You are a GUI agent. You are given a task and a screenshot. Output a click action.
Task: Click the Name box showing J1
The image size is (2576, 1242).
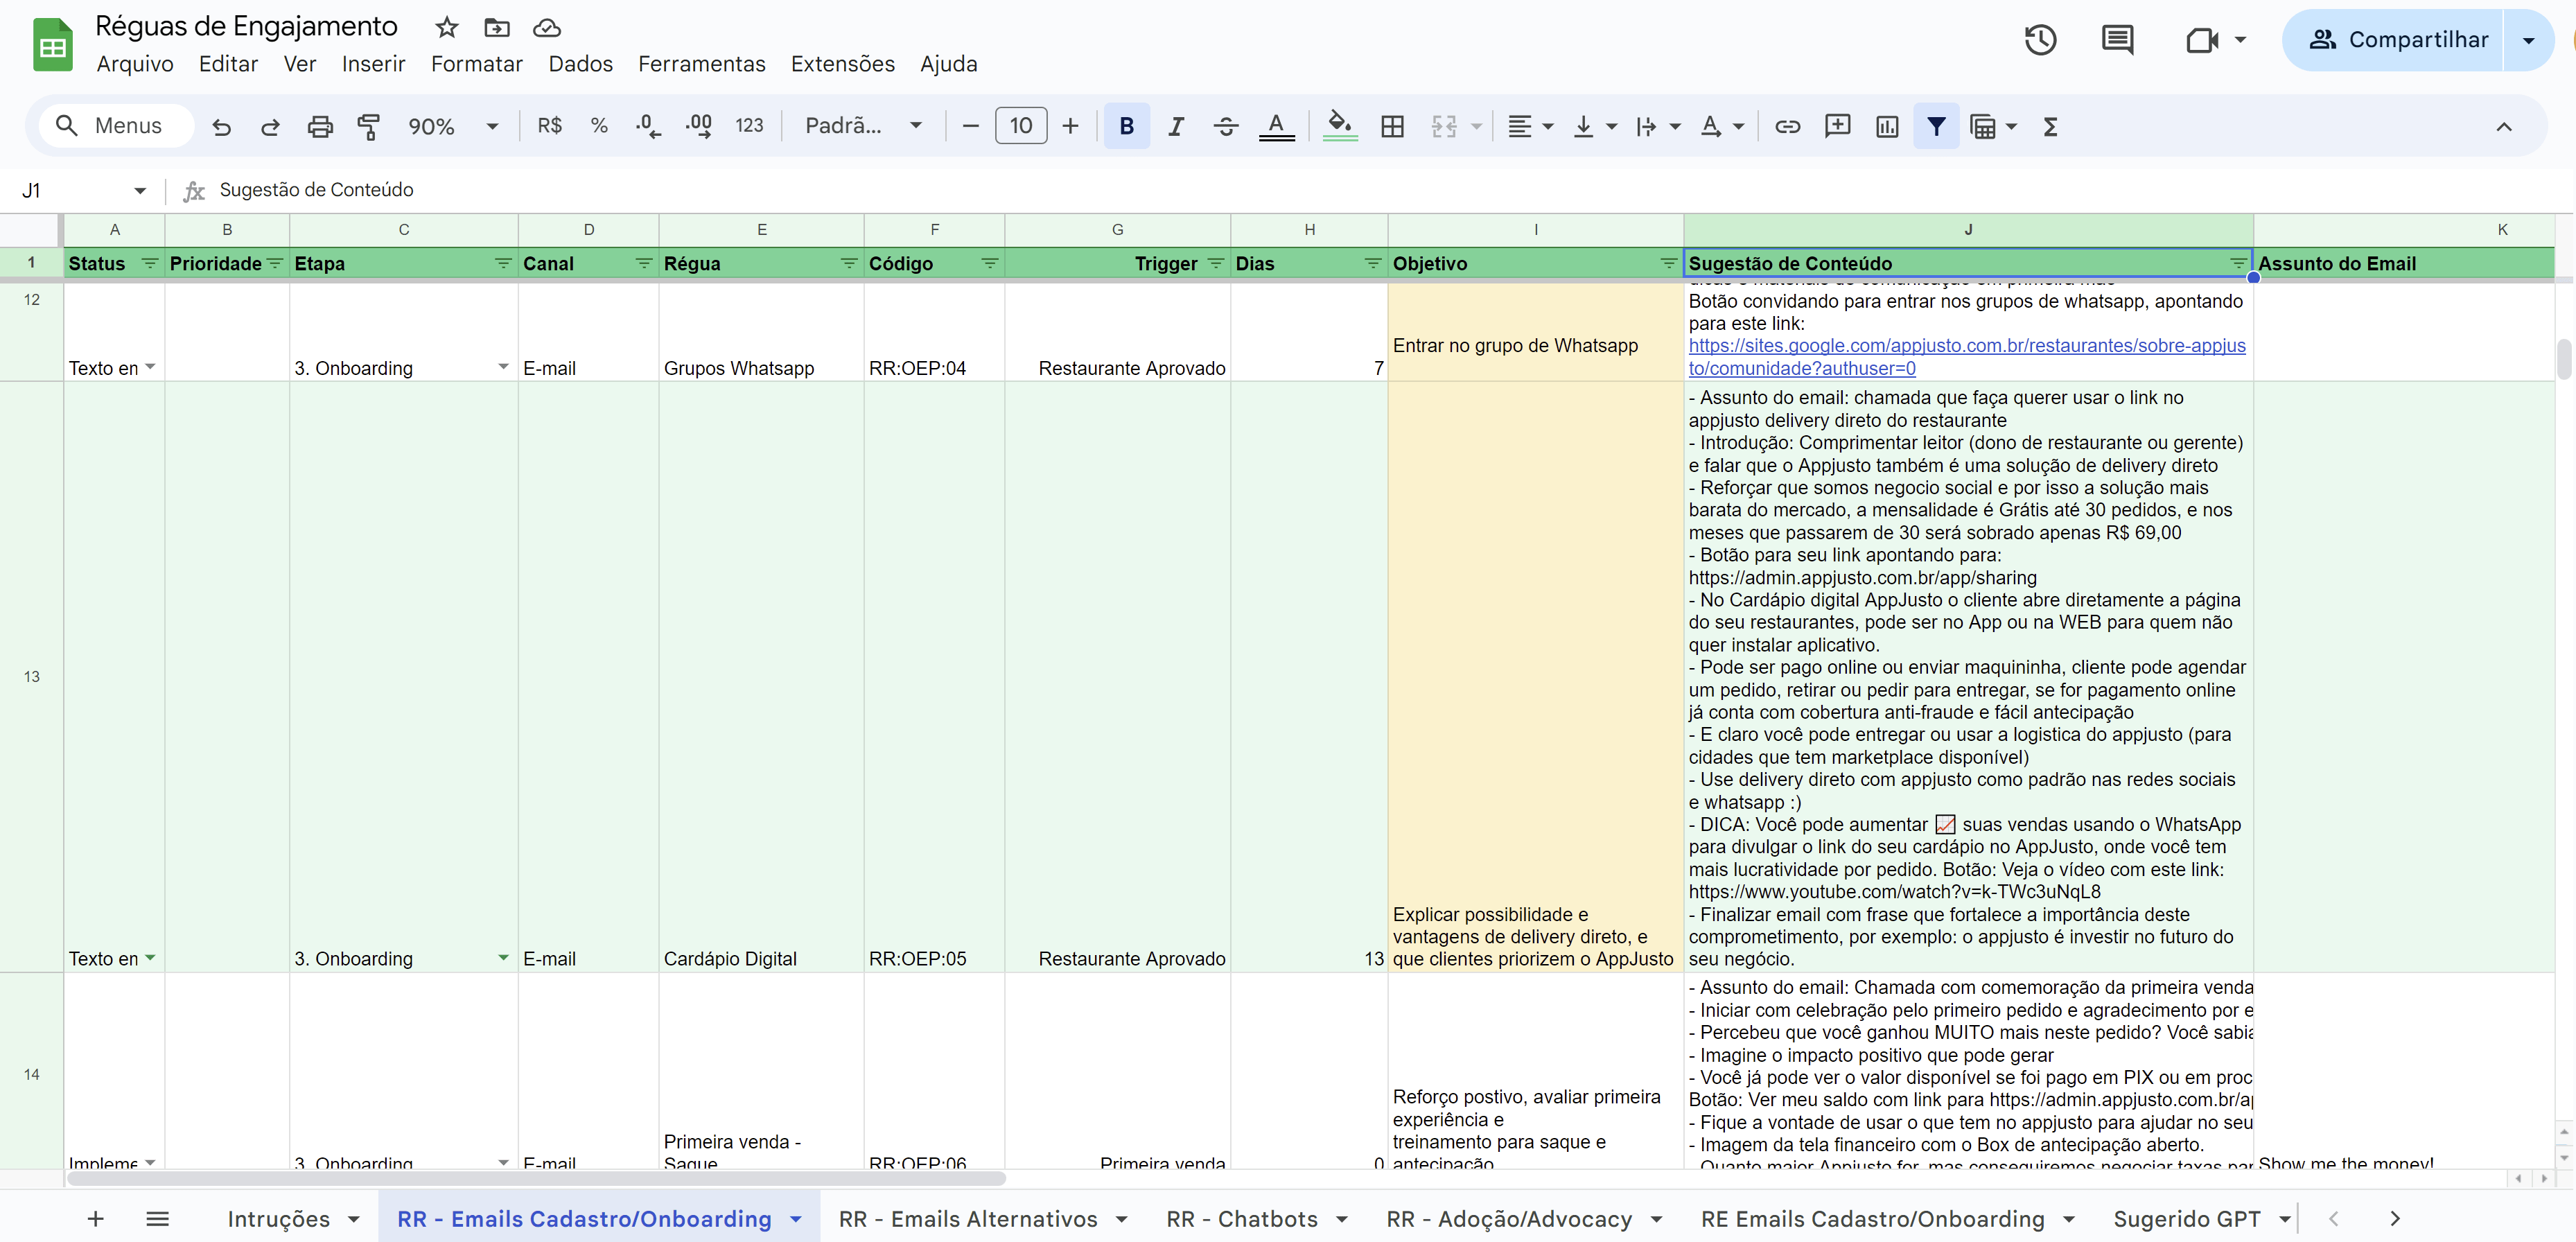(x=83, y=190)
